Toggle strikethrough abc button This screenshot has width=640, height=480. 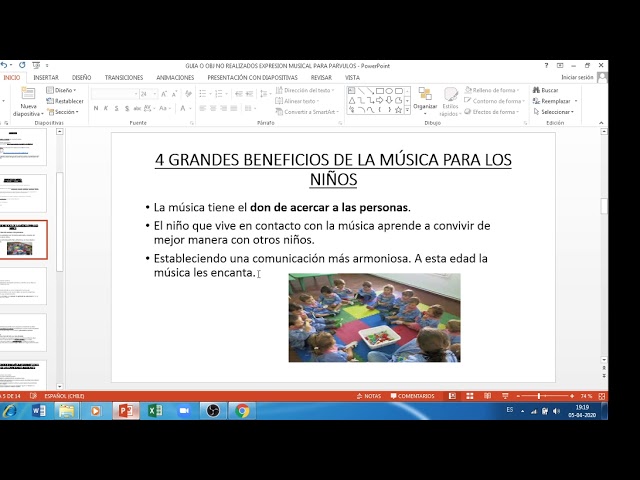137,108
